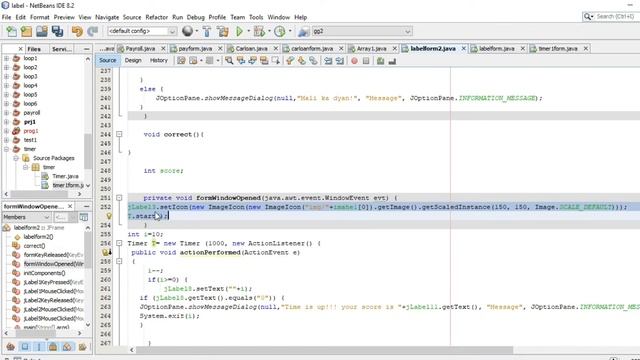Click the Toggle Bookmark icon in editor toolbar
Viewport: 640px width, 360px height.
pyautogui.click(x=313, y=61)
